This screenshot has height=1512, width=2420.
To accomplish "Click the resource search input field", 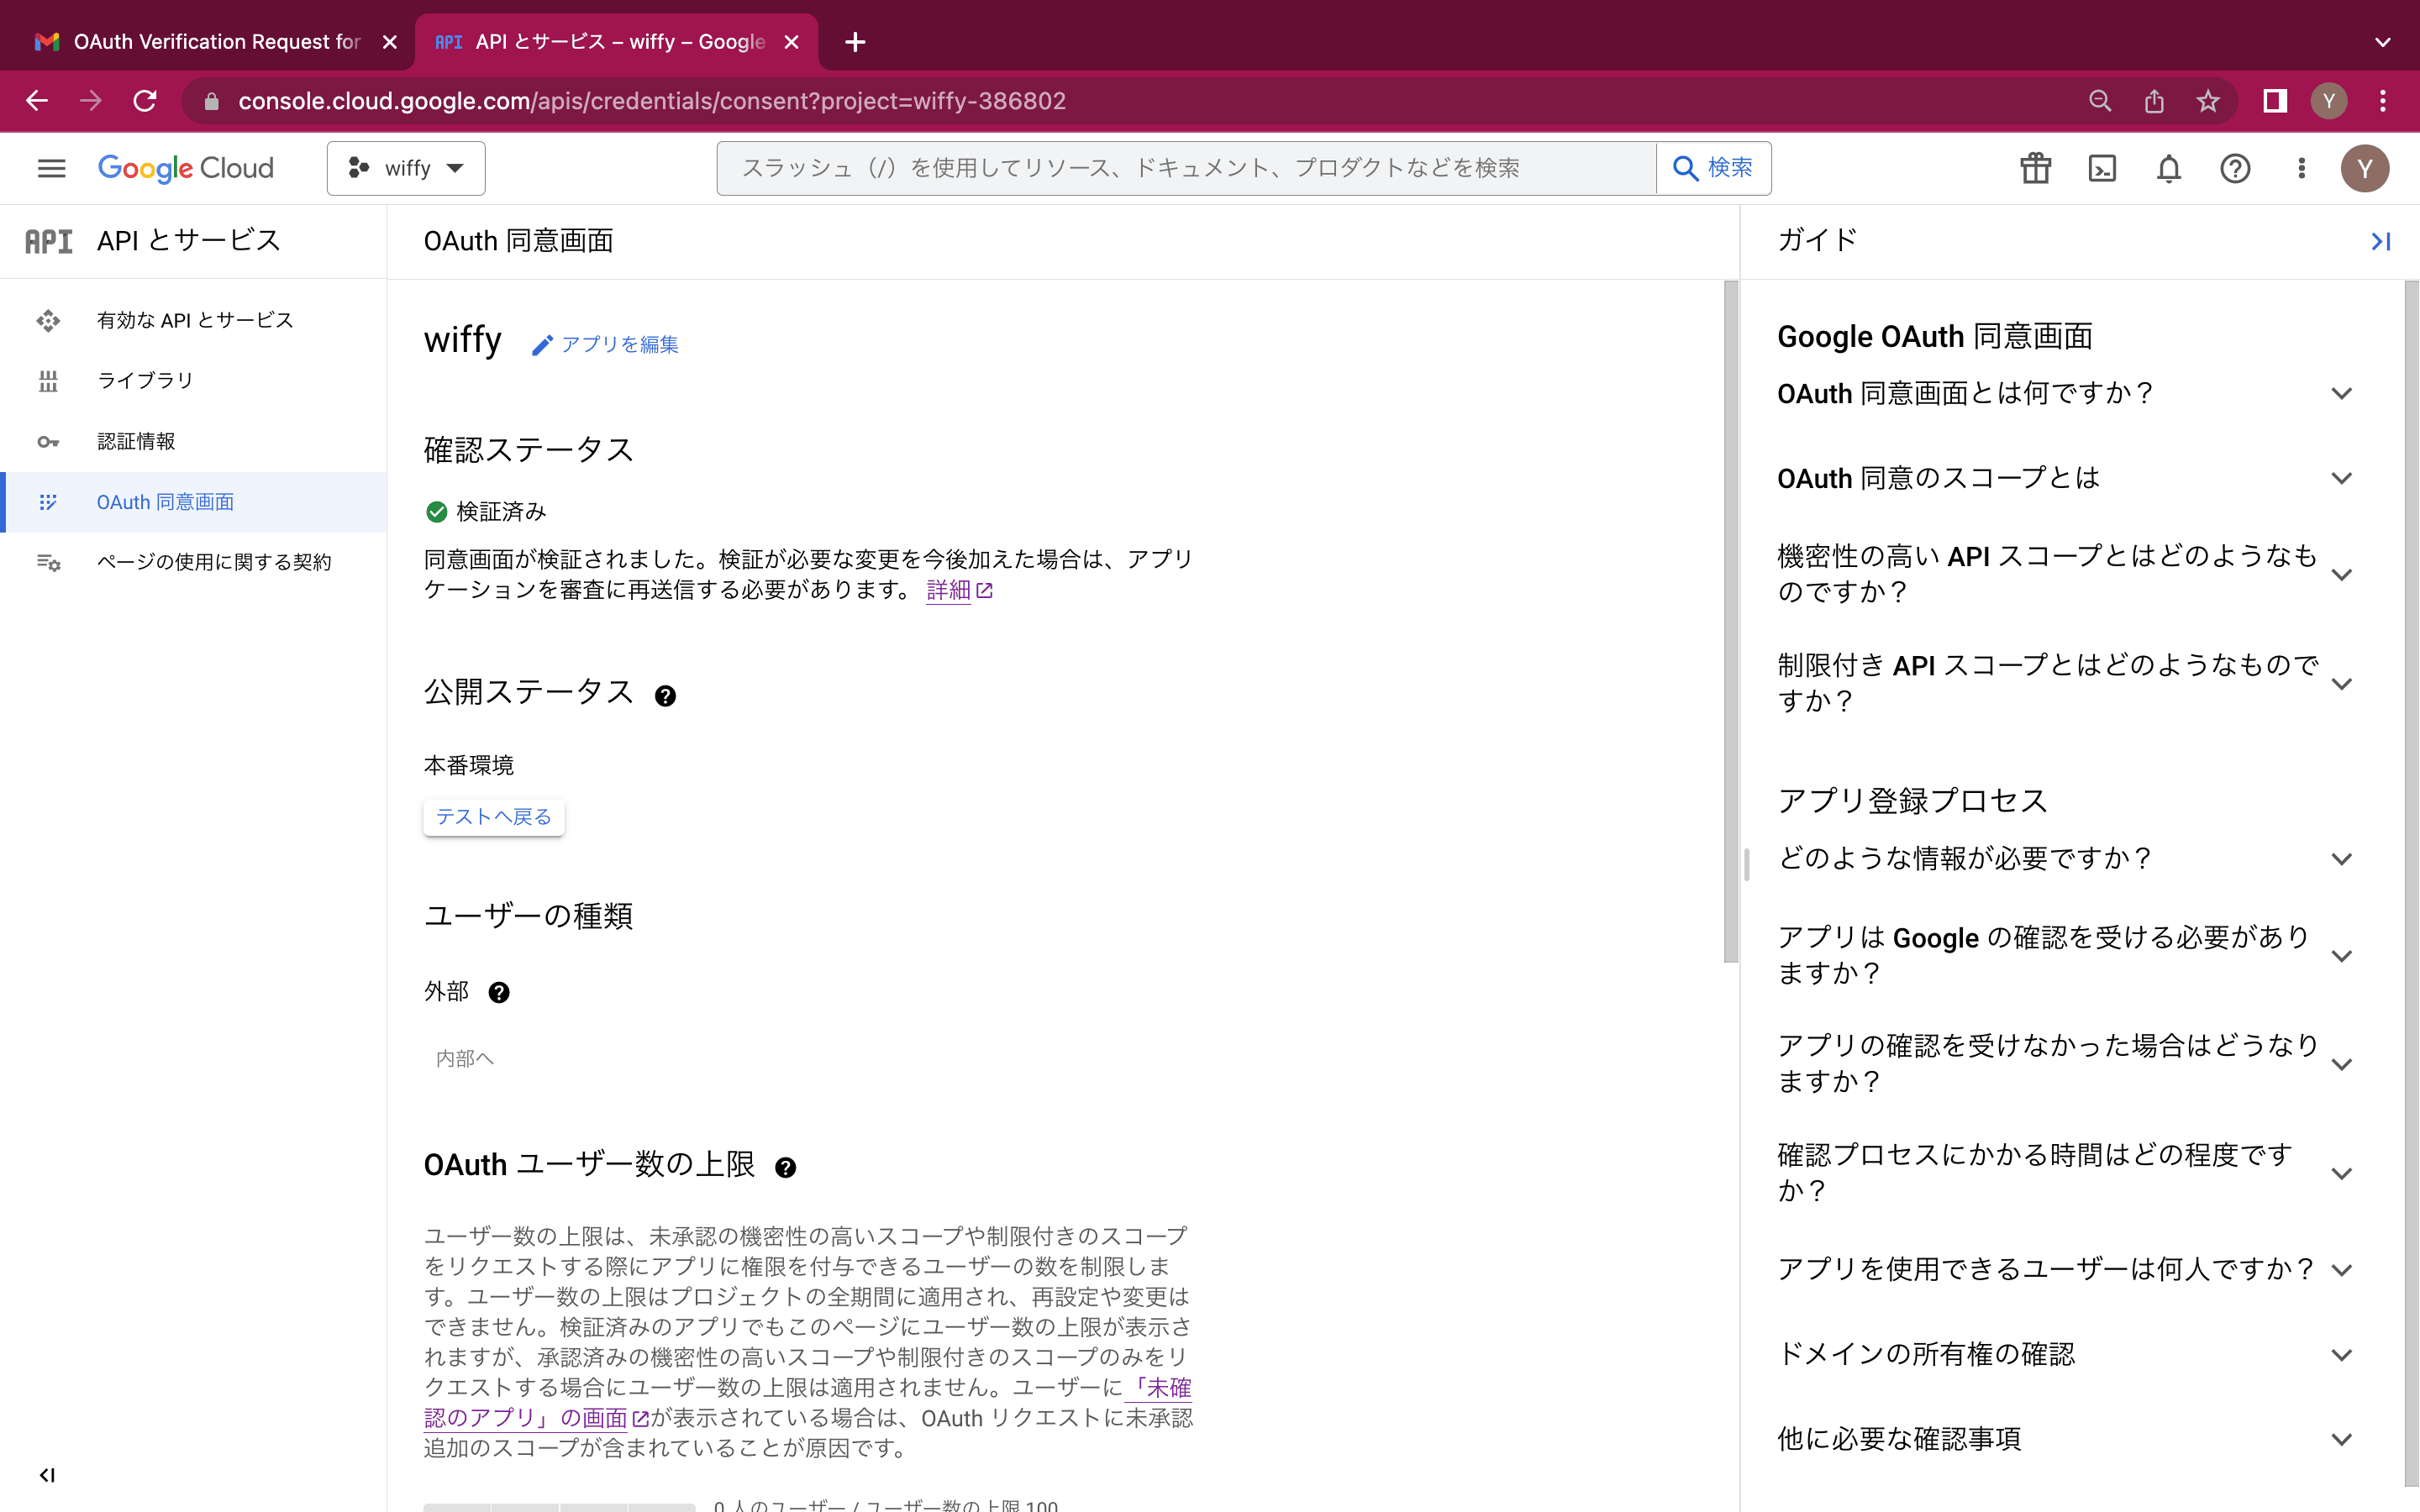I will coord(1187,168).
